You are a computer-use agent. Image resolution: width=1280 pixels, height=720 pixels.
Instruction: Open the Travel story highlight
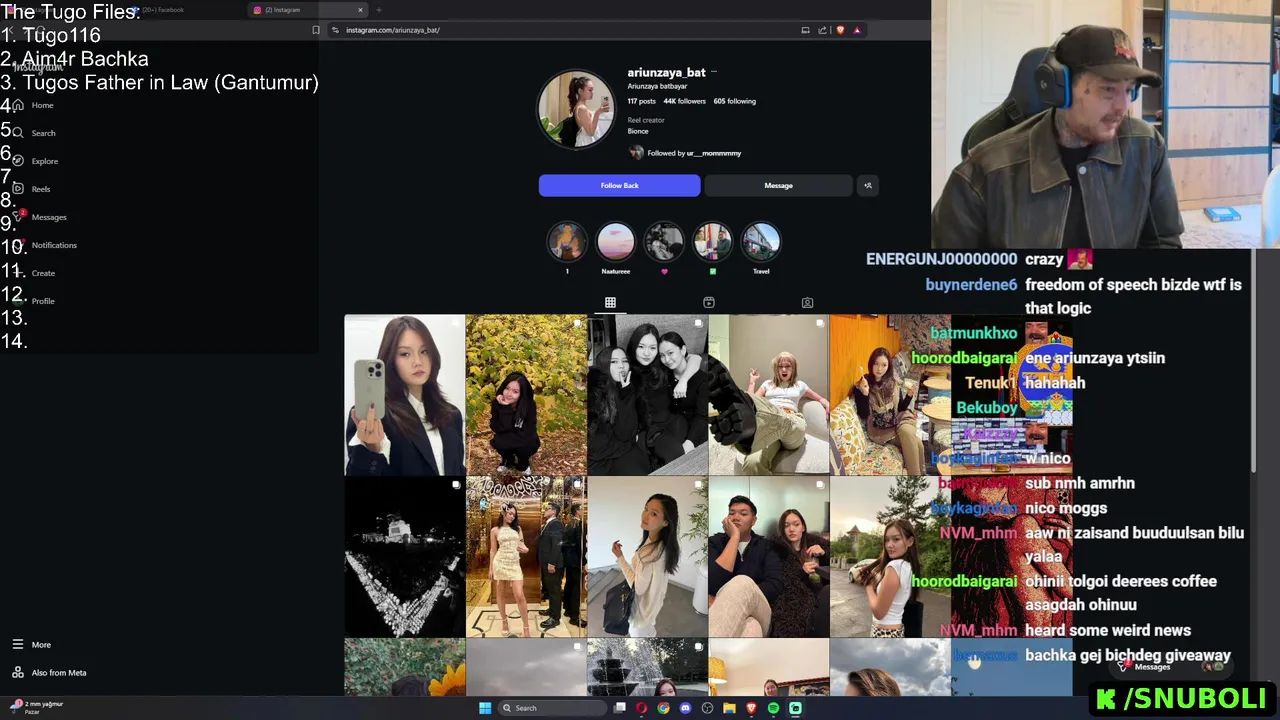[761, 243]
